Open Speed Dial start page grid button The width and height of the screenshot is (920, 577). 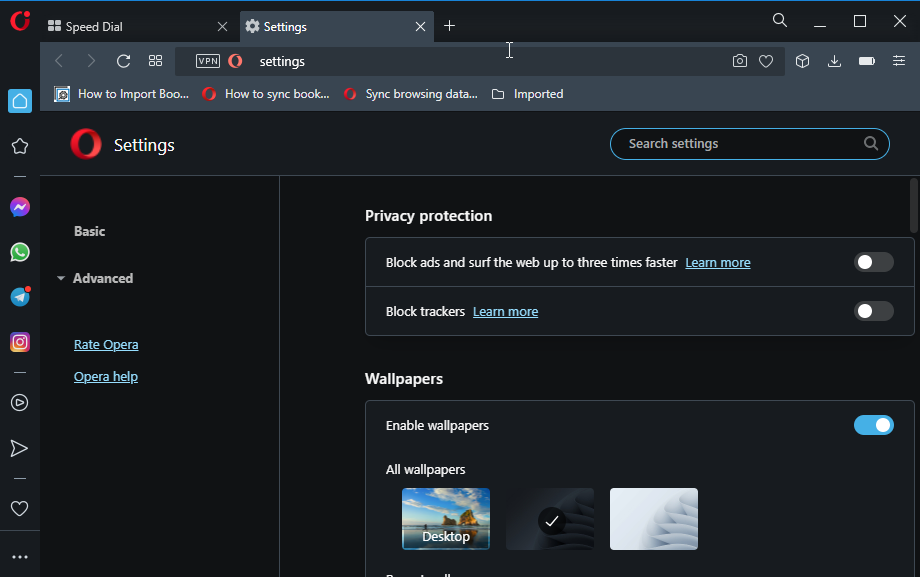(x=155, y=61)
